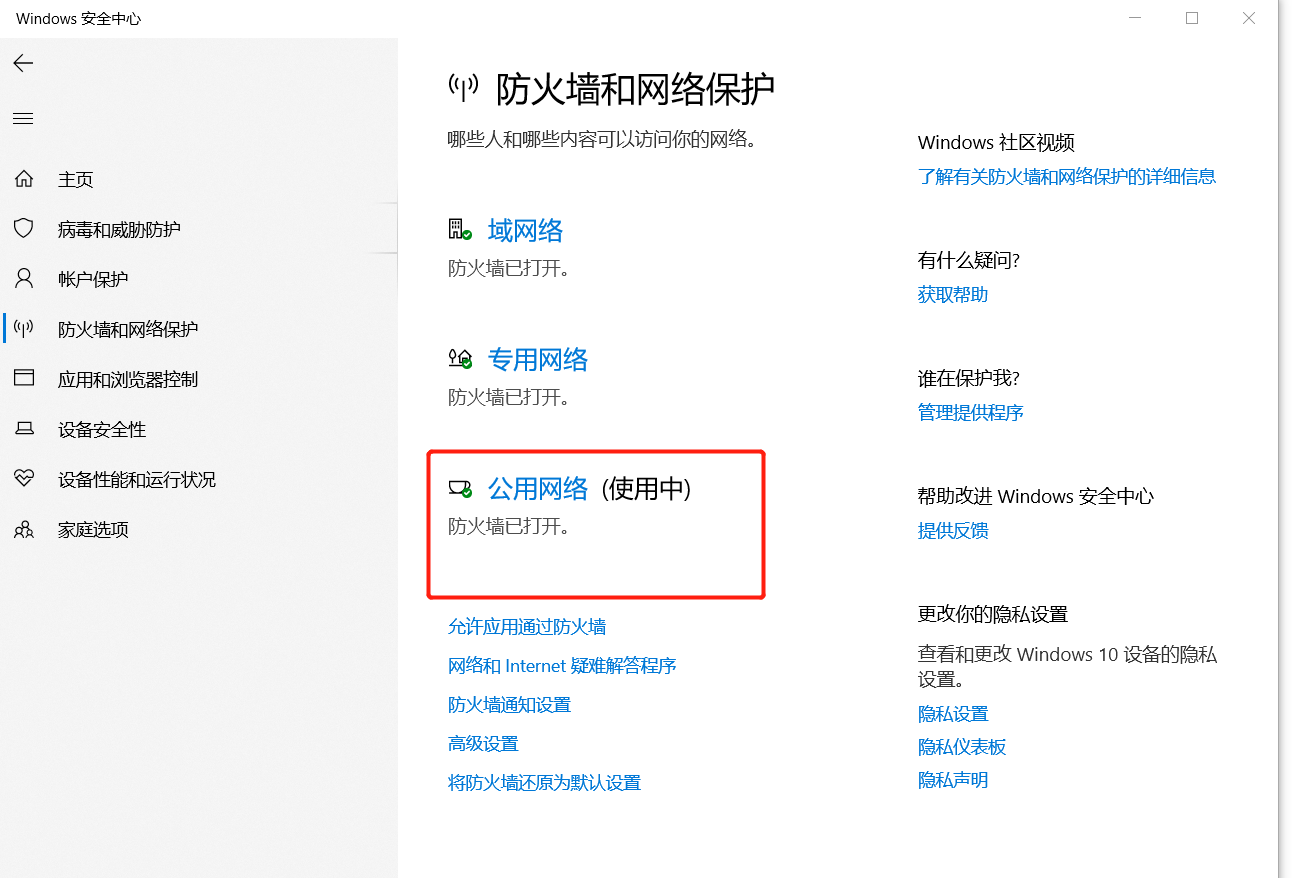The image size is (1309, 878).
Task: Click the laptop icon for device security
Action: click(24, 429)
